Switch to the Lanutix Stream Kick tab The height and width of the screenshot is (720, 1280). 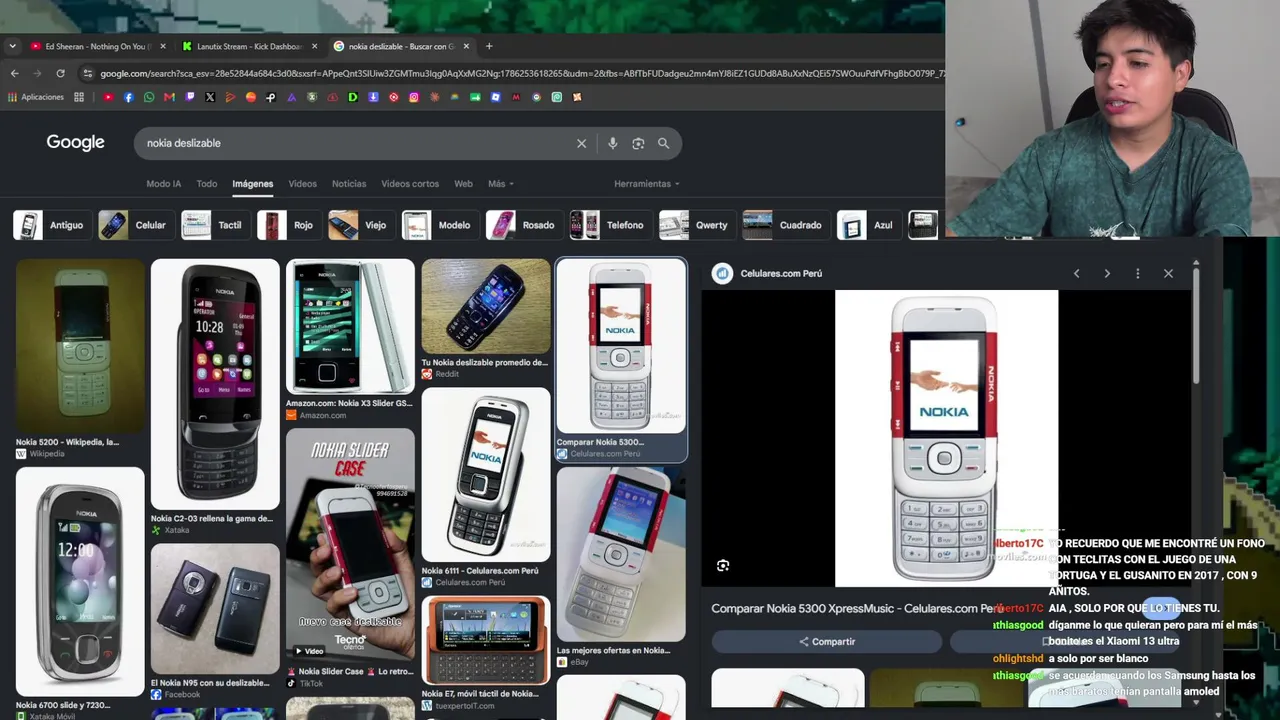tap(249, 46)
